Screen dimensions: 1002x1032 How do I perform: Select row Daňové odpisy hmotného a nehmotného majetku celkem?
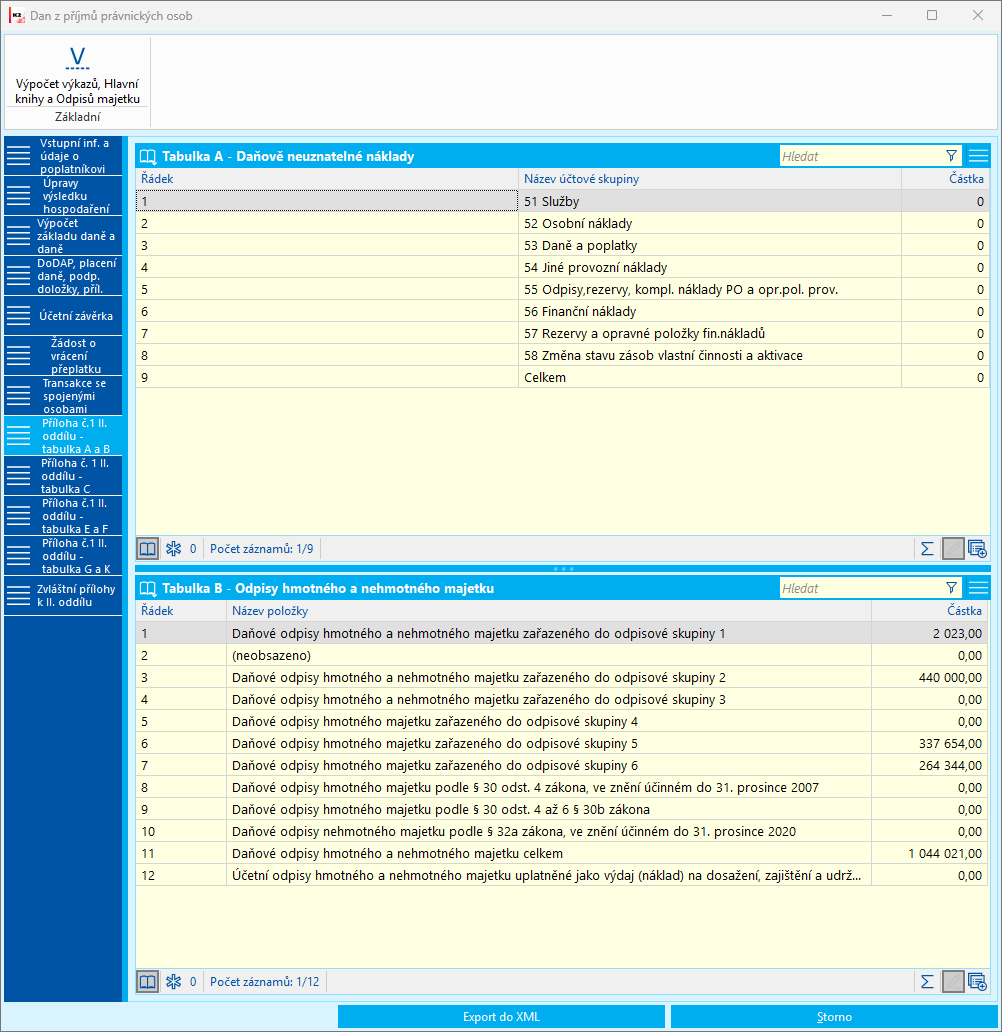coord(562,854)
